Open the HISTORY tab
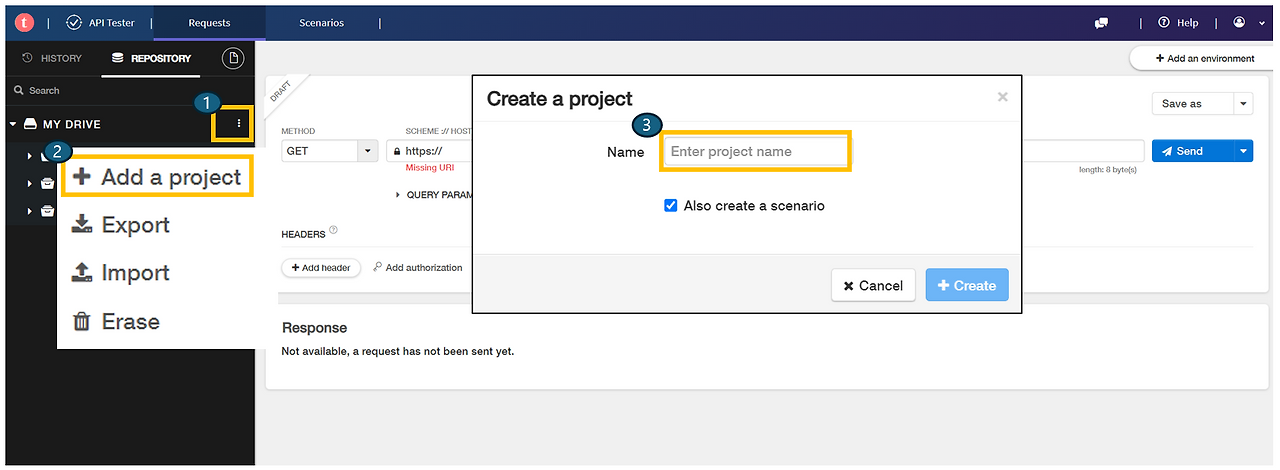 (x=52, y=58)
